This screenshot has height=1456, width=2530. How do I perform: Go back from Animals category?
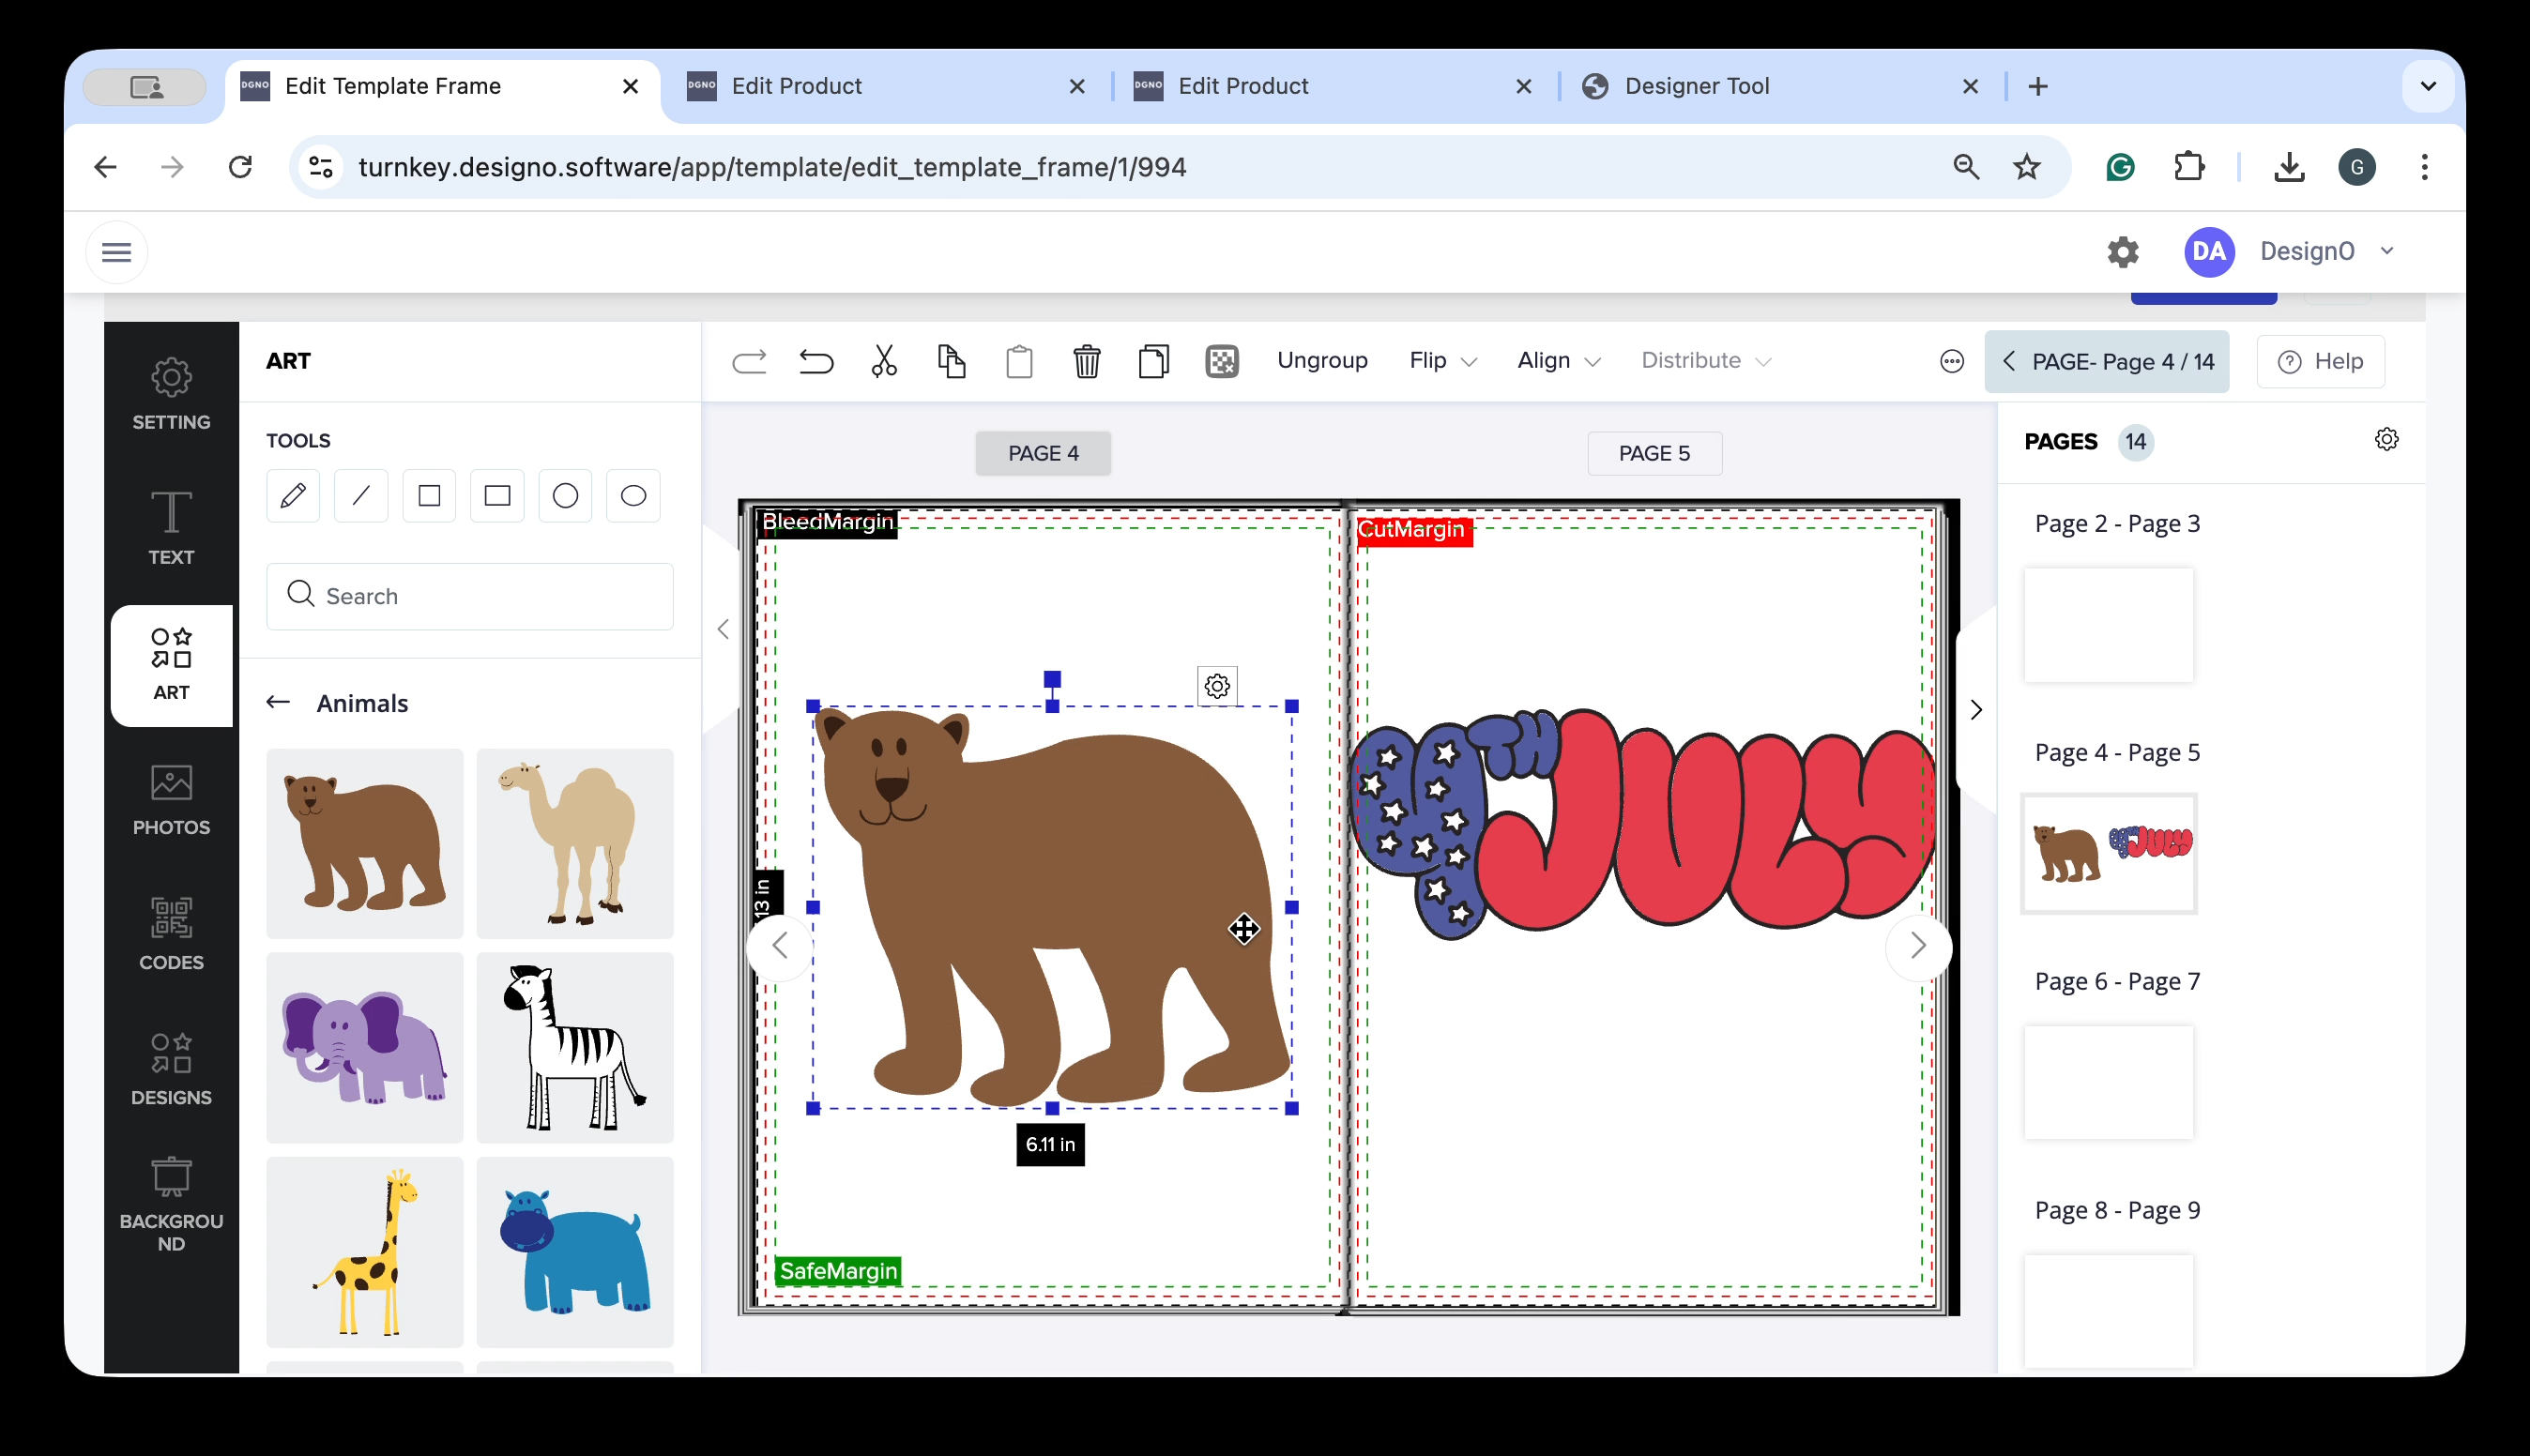(278, 703)
